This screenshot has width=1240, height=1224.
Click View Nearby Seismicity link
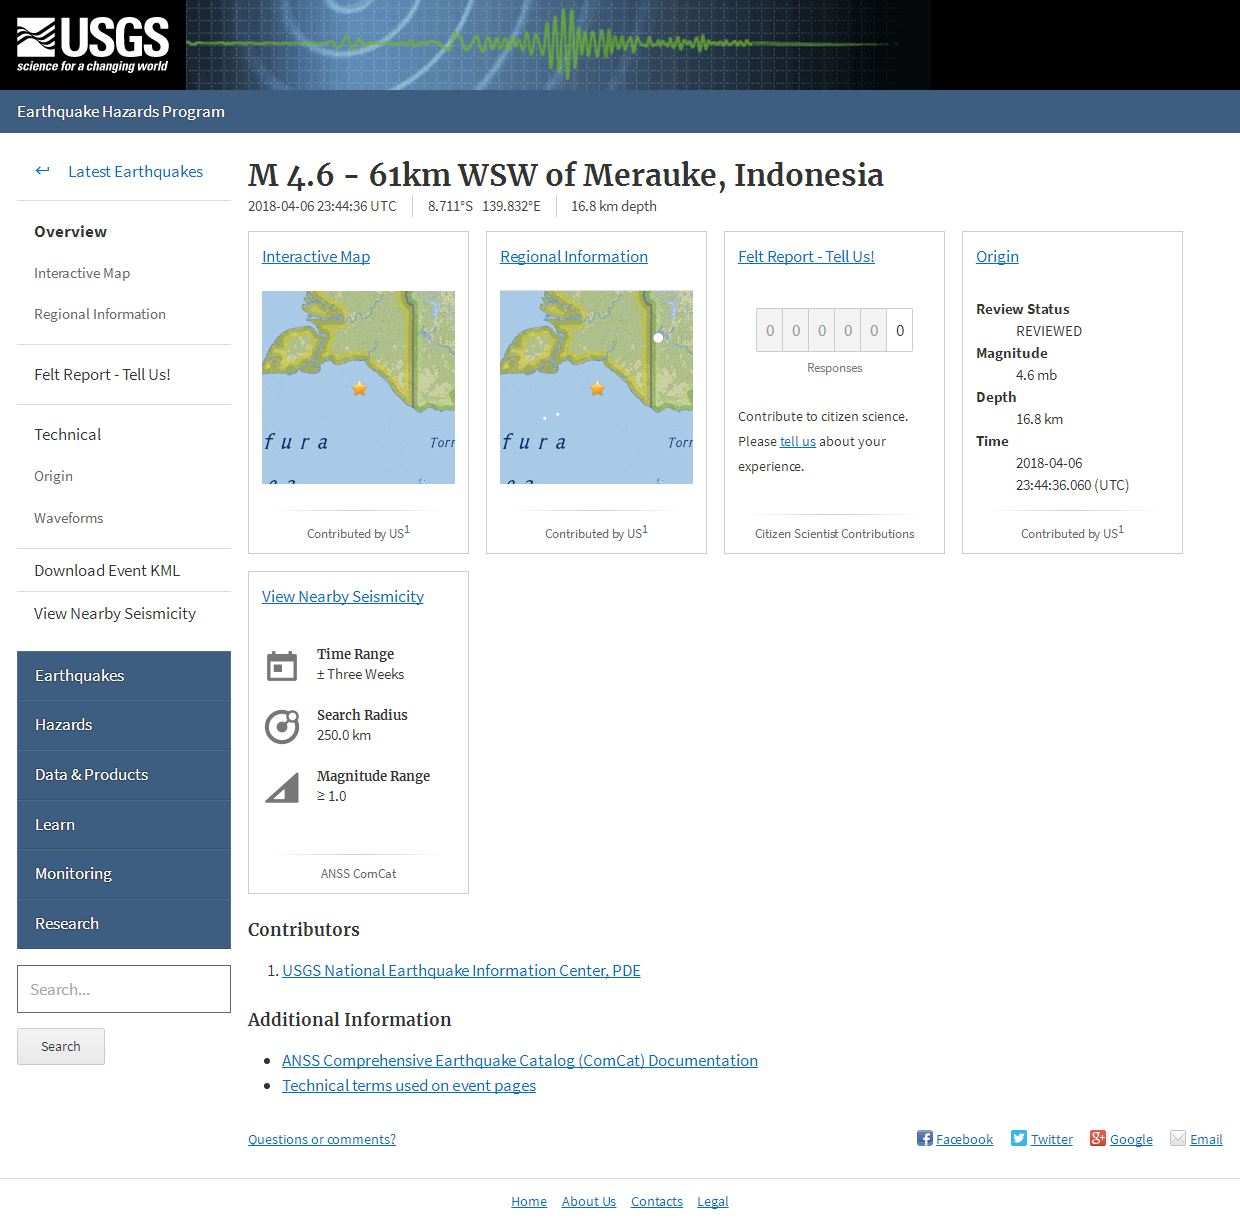(x=342, y=595)
